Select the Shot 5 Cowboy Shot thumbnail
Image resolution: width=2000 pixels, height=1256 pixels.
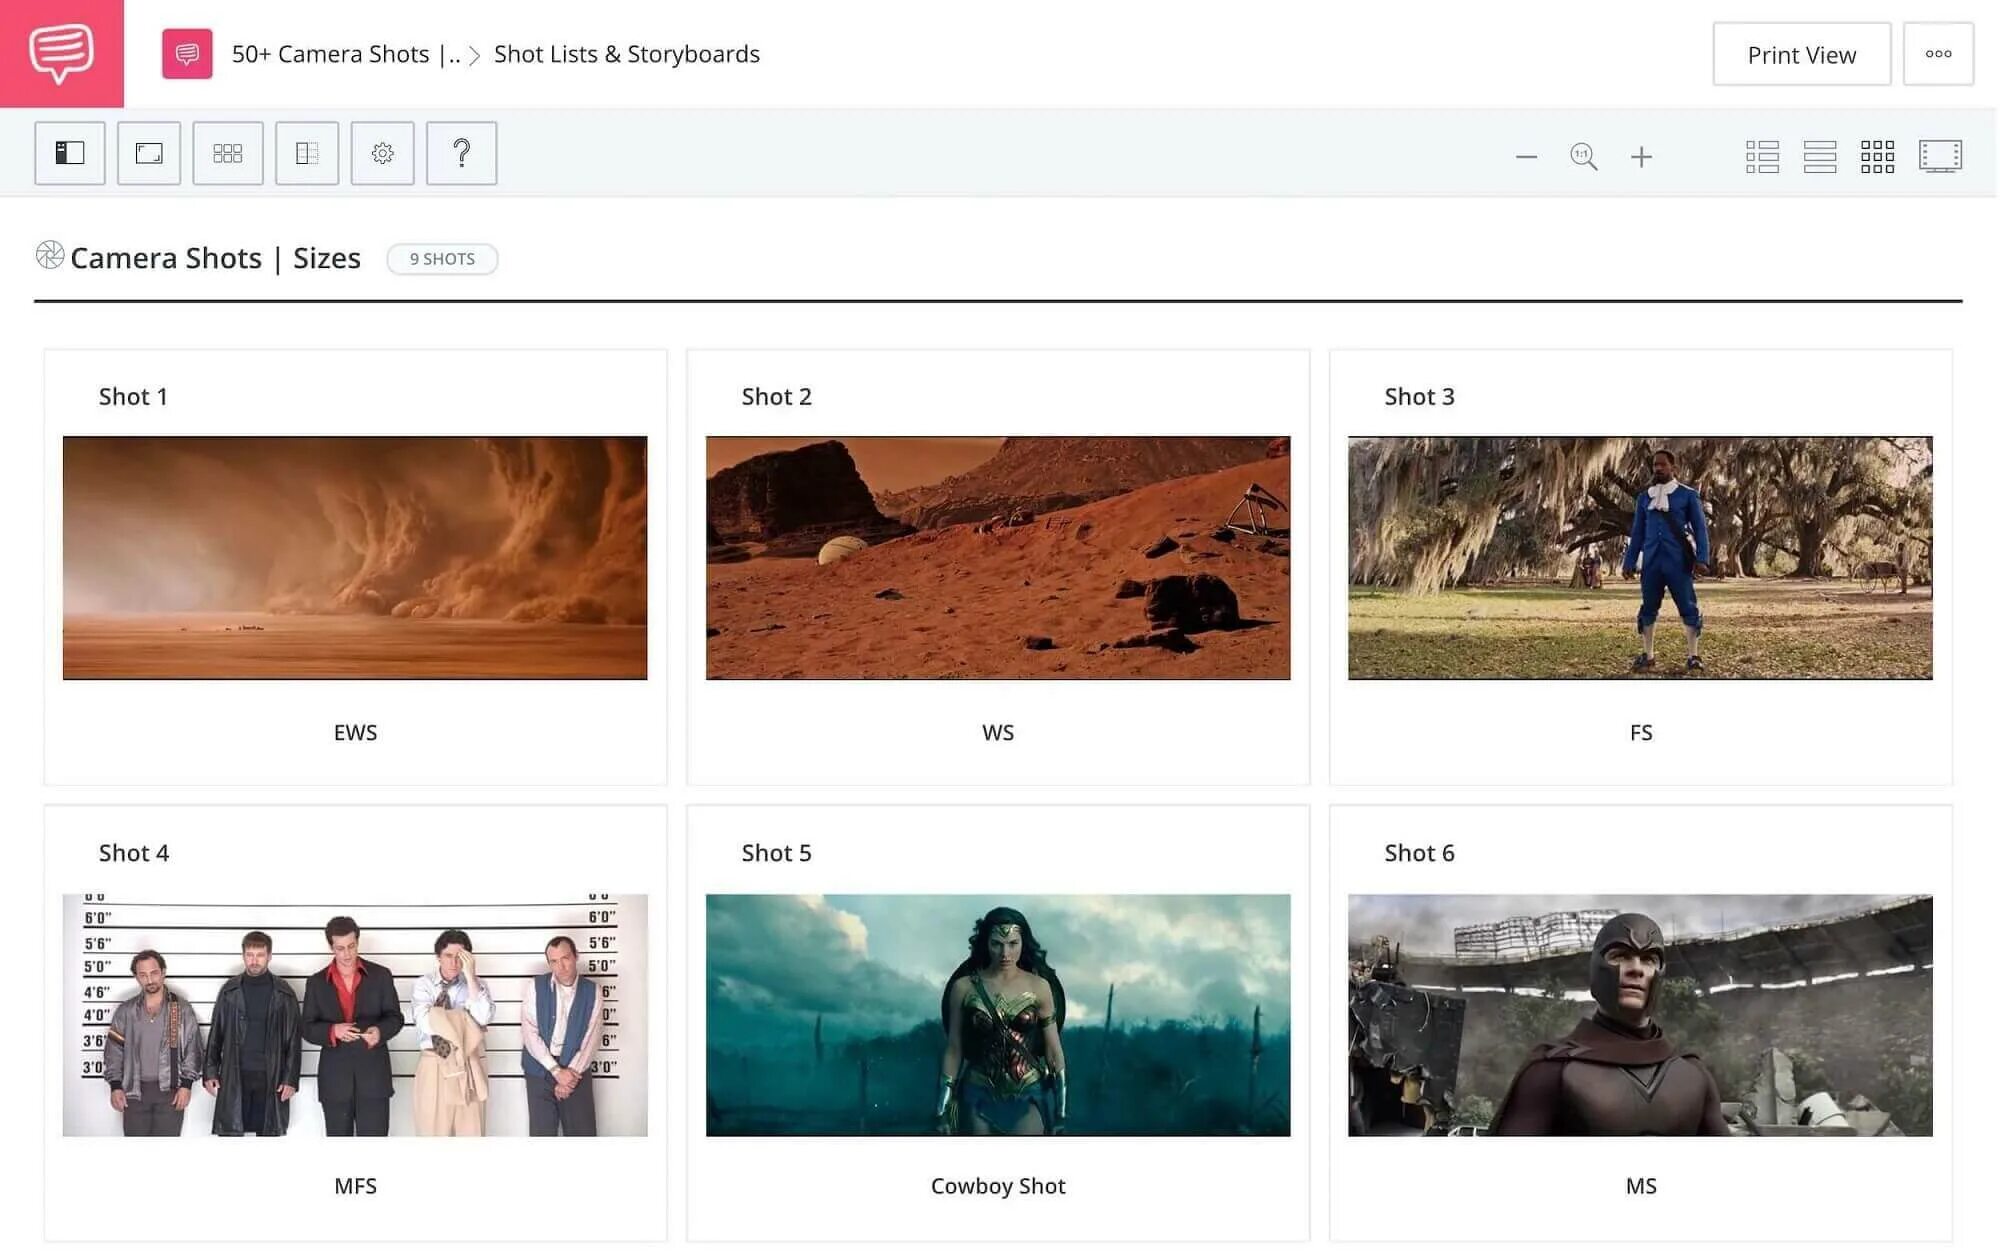click(998, 1015)
